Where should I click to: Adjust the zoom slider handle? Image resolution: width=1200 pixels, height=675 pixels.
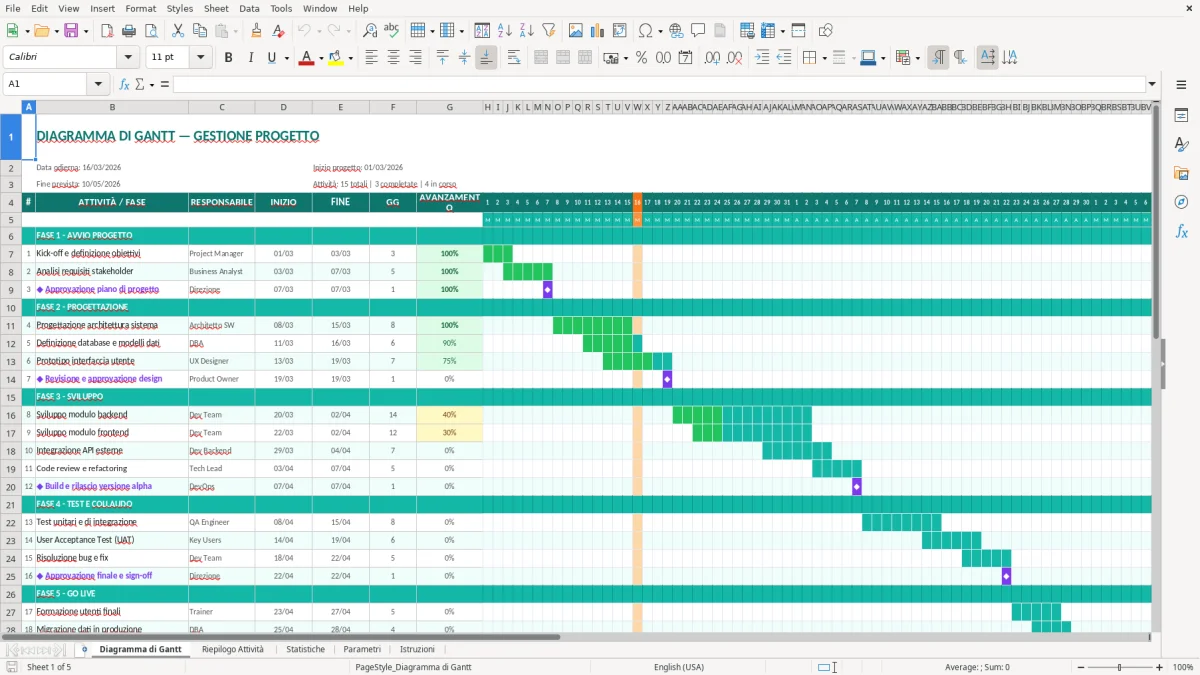1120,667
